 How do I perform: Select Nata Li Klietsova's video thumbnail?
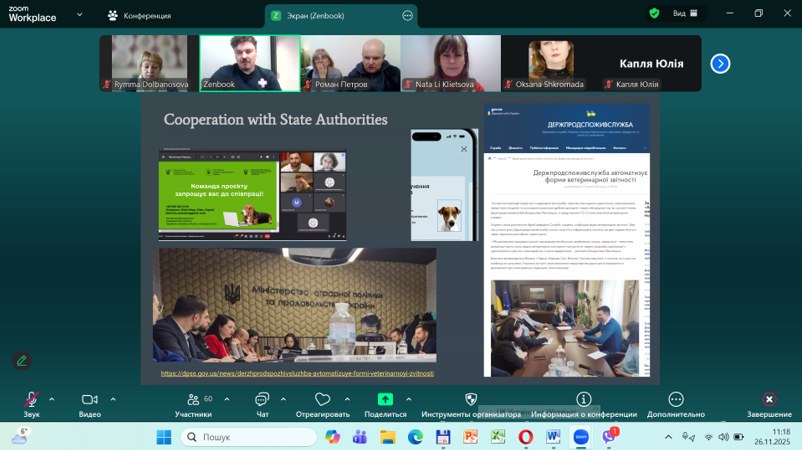click(450, 63)
